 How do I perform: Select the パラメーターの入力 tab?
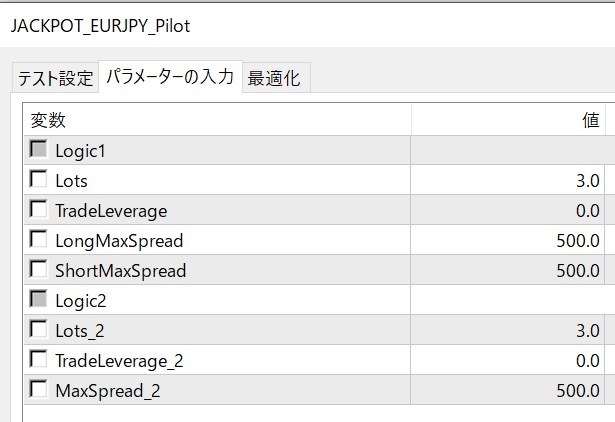(170, 77)
